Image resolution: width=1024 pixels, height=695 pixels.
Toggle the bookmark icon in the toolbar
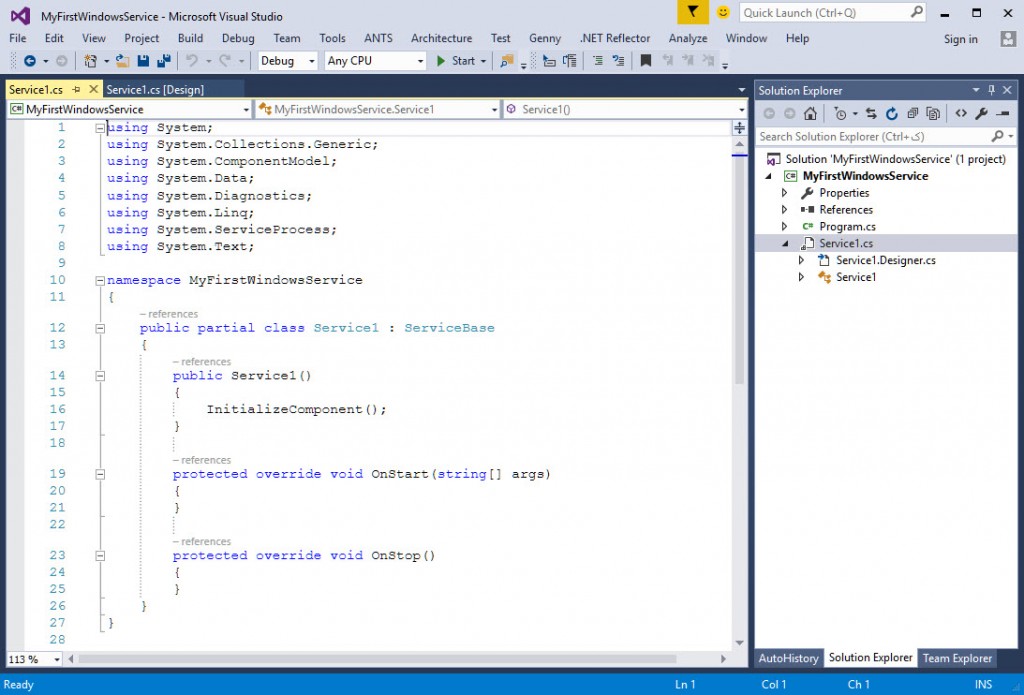pyautogui.click(x=646, y=61)
